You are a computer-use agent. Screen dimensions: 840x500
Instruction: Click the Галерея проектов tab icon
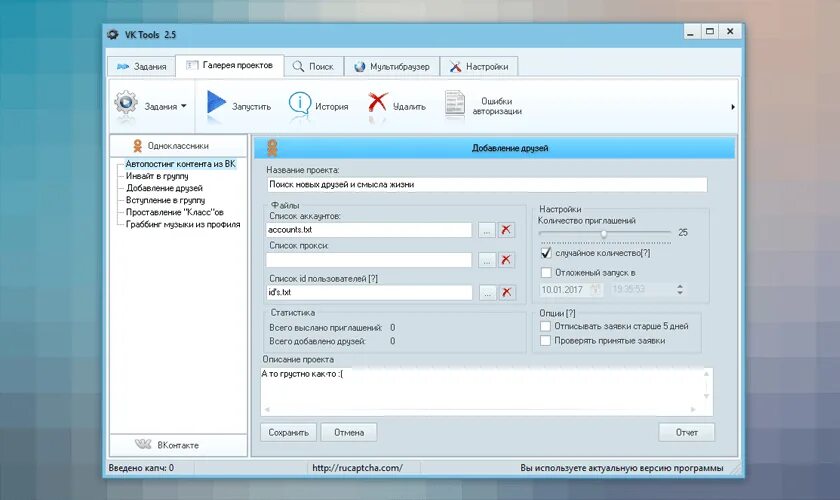(192, 65)
